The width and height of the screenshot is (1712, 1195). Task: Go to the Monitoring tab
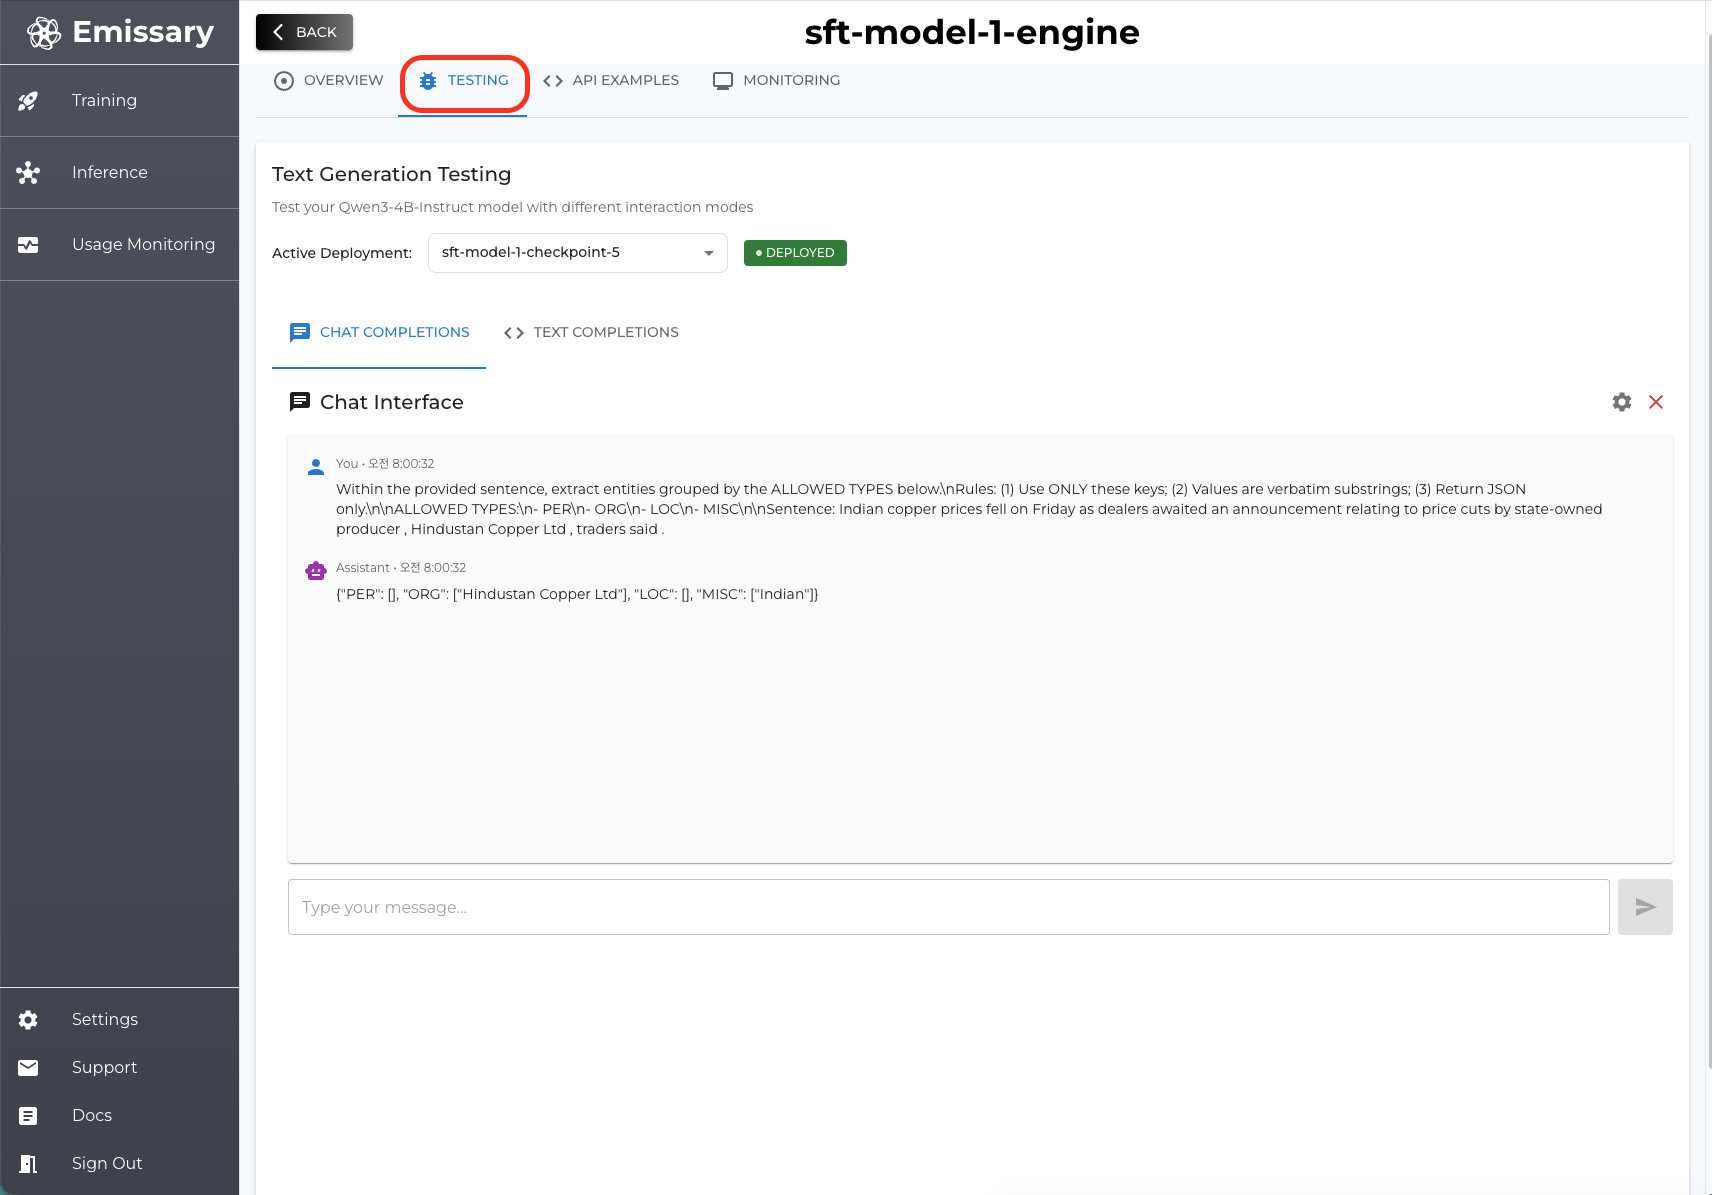pos(777,81)
